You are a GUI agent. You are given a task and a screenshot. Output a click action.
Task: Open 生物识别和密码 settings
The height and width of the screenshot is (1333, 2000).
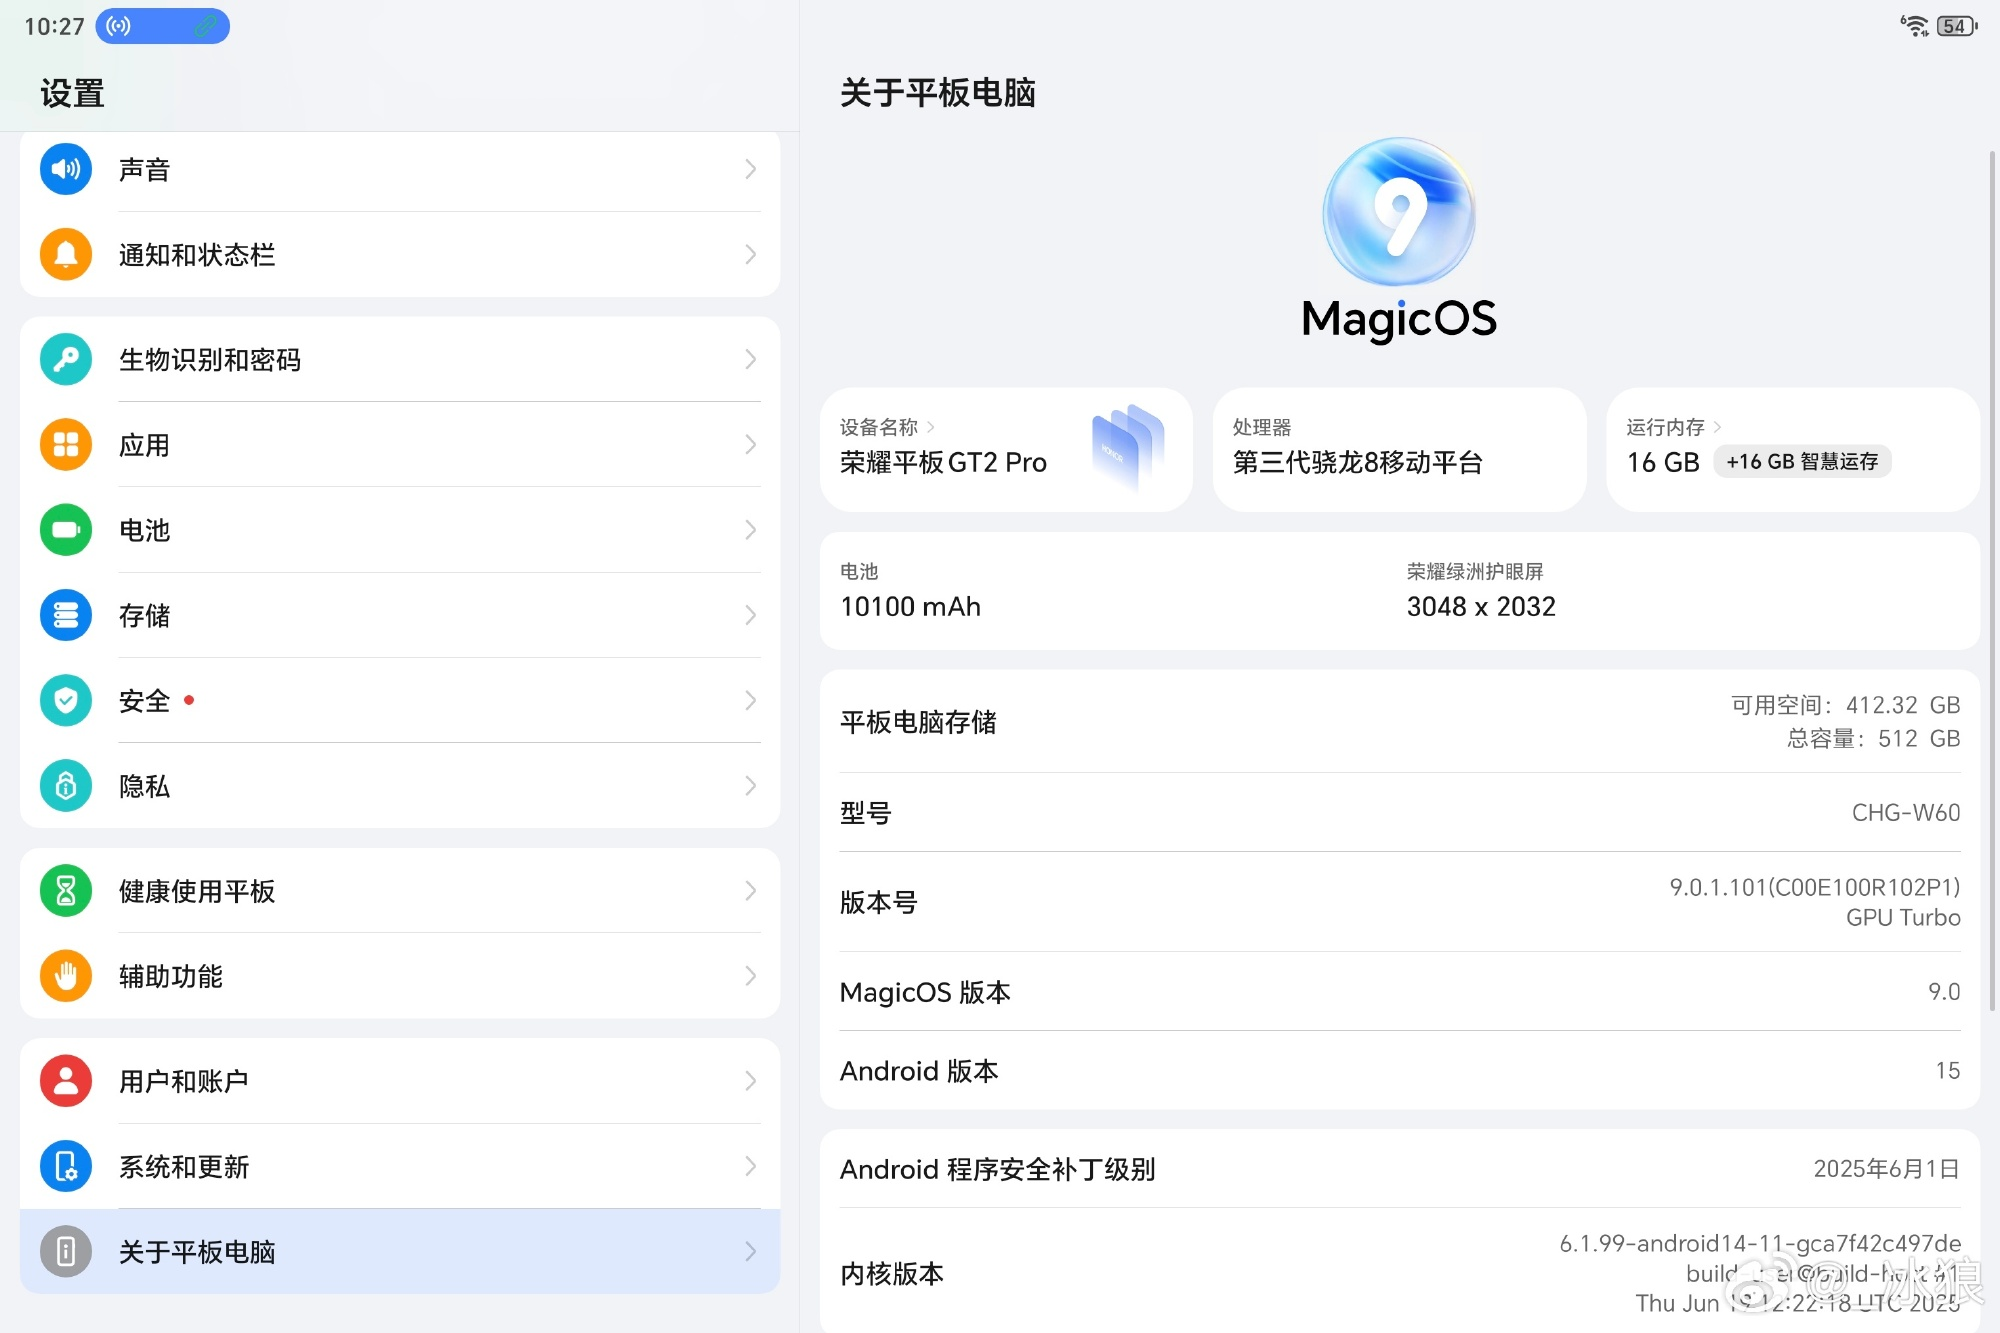400,359
